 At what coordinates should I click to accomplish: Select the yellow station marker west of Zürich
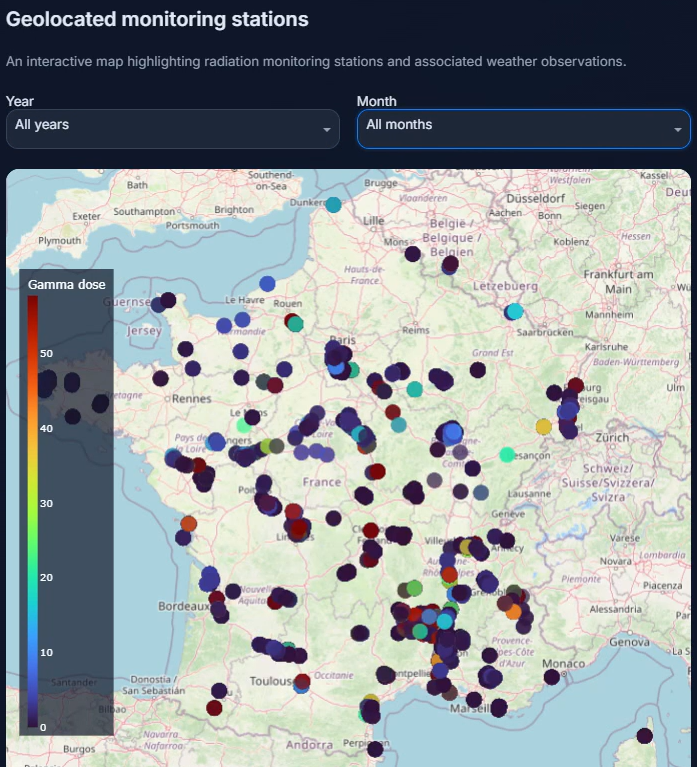pos(543,427)
